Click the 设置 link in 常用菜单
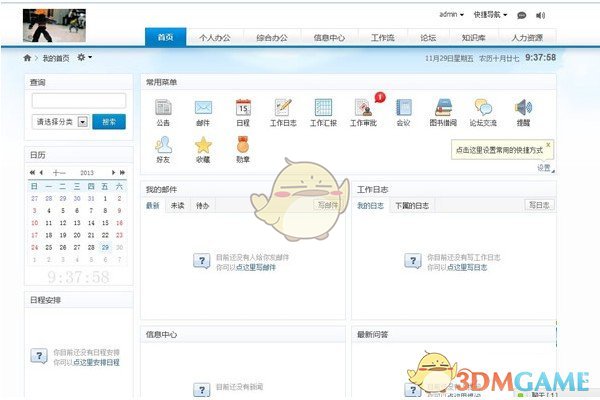Image resolution: width=600 pixels, height=400 pixels. [x=544, y=168]
